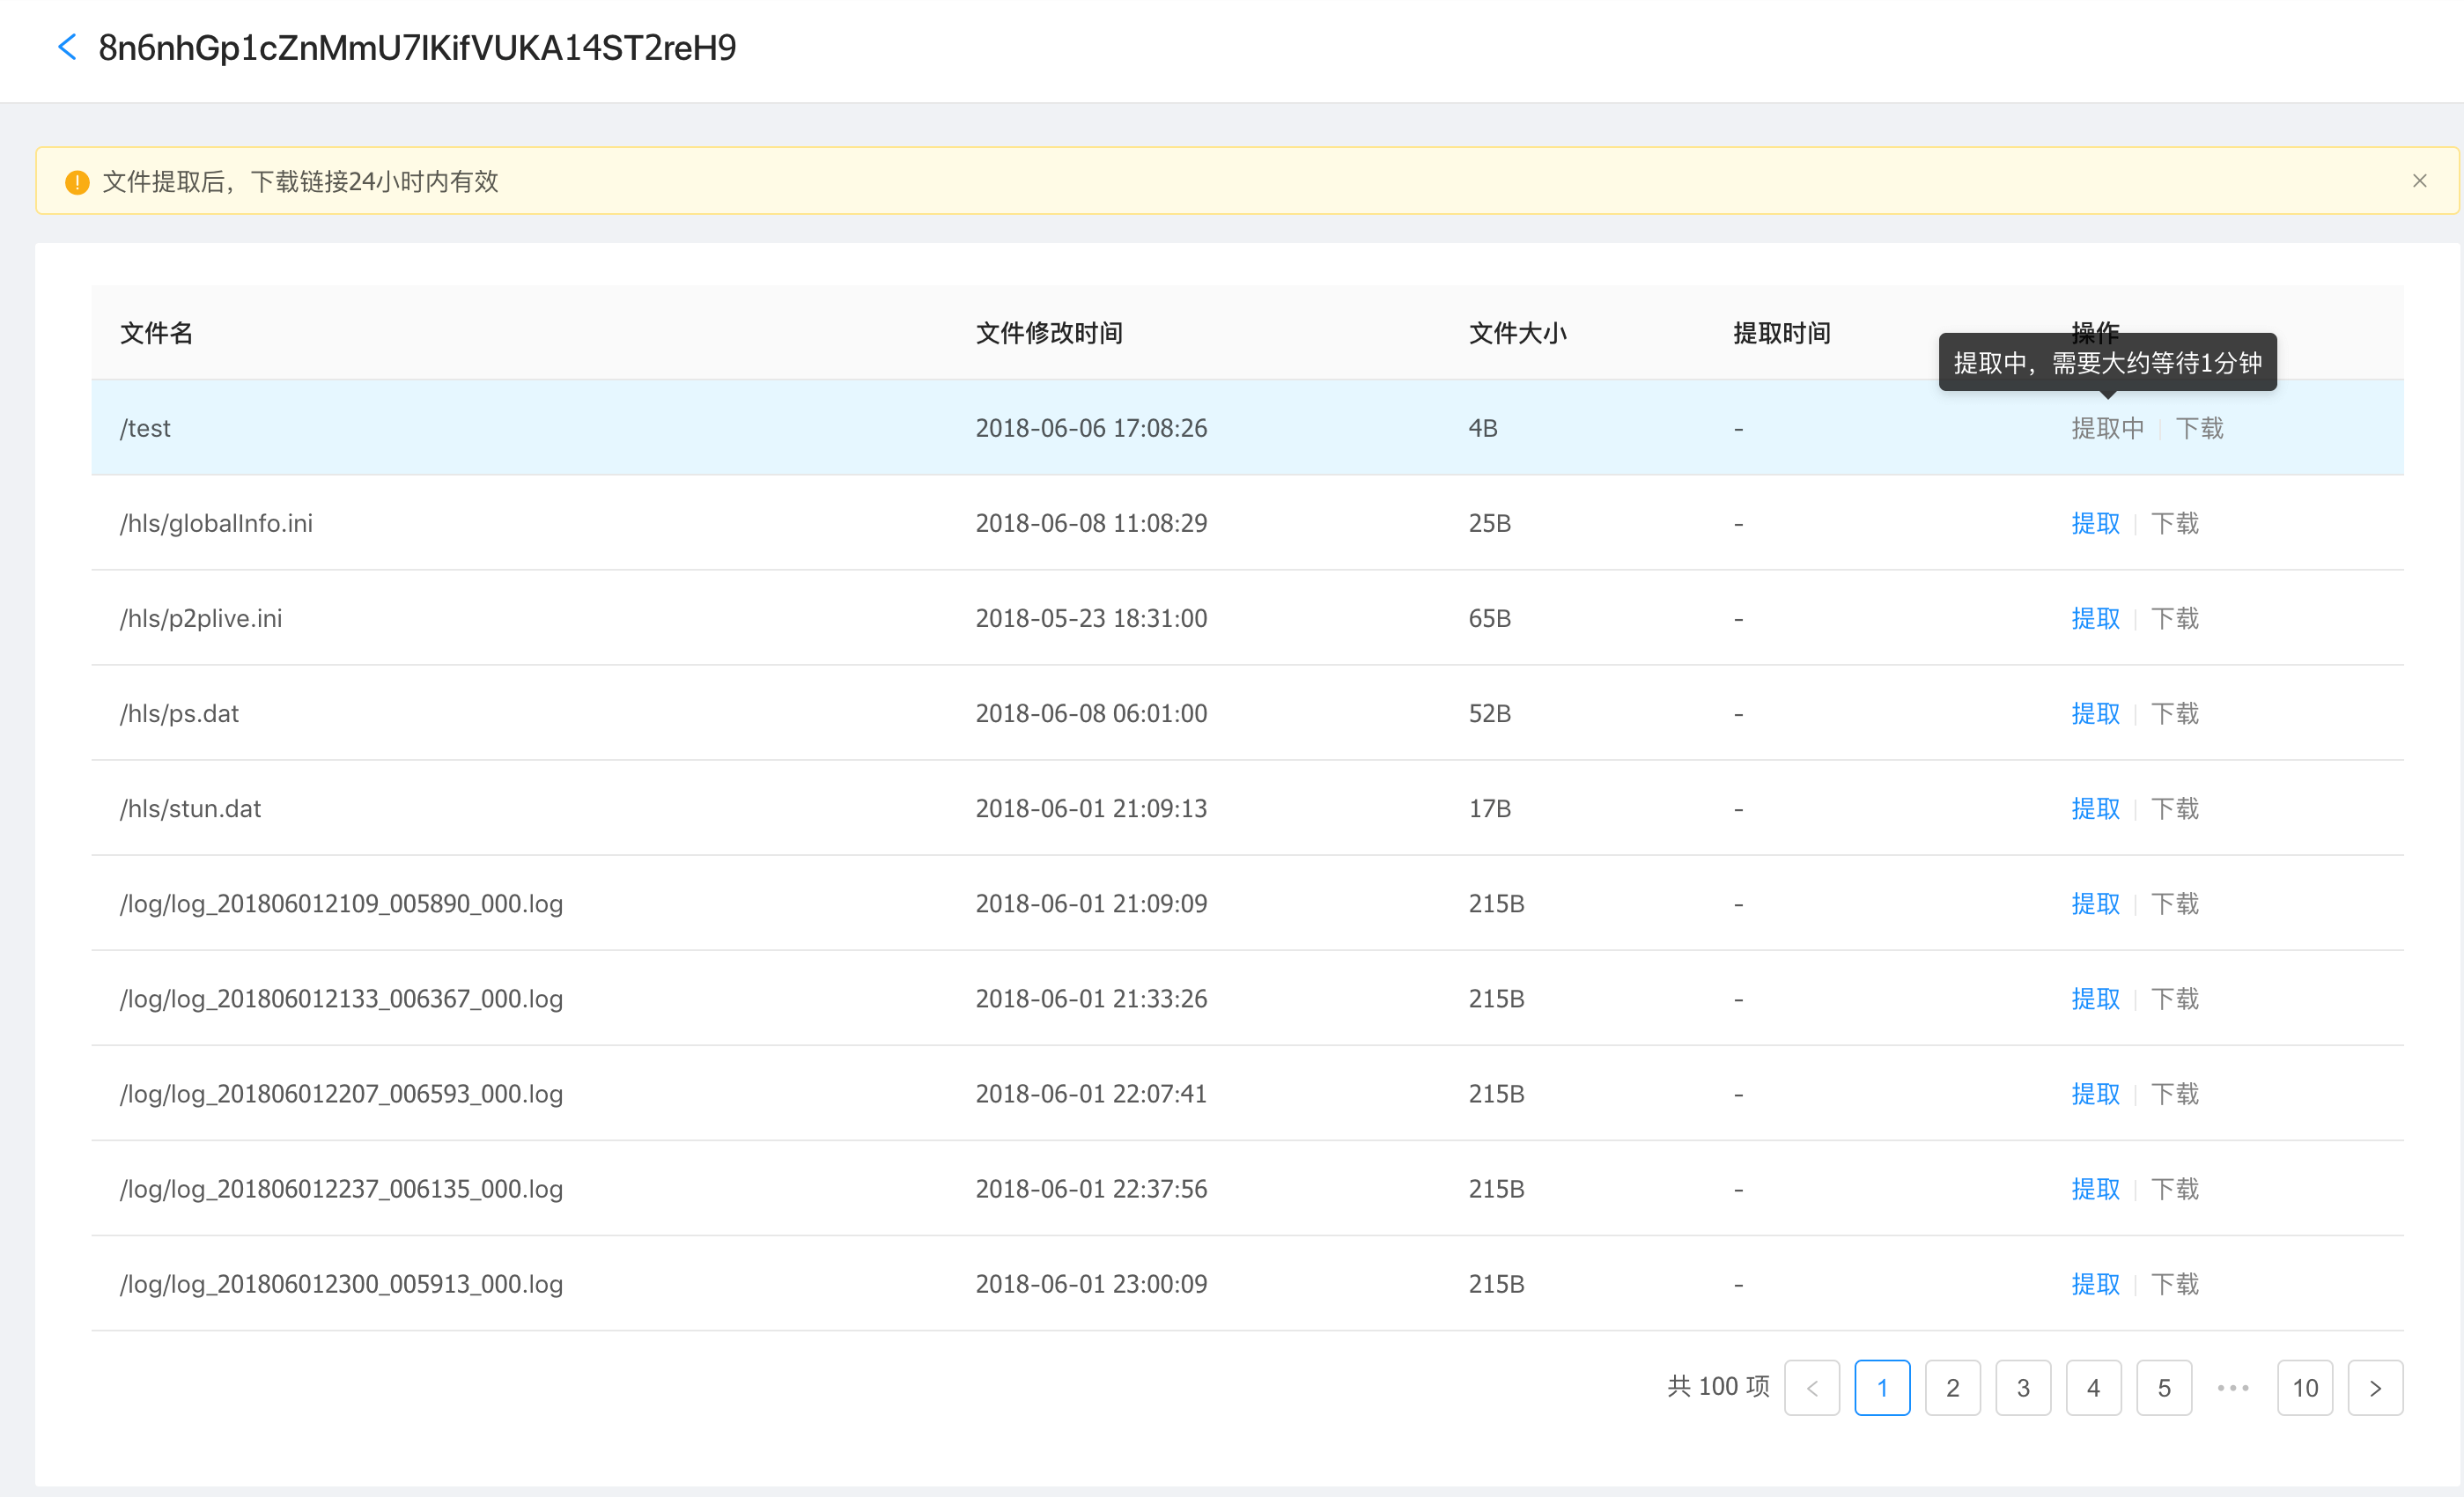Click the 文件修改时间 column header
Screen dimensions: 2464x1497
[1049, 333]
